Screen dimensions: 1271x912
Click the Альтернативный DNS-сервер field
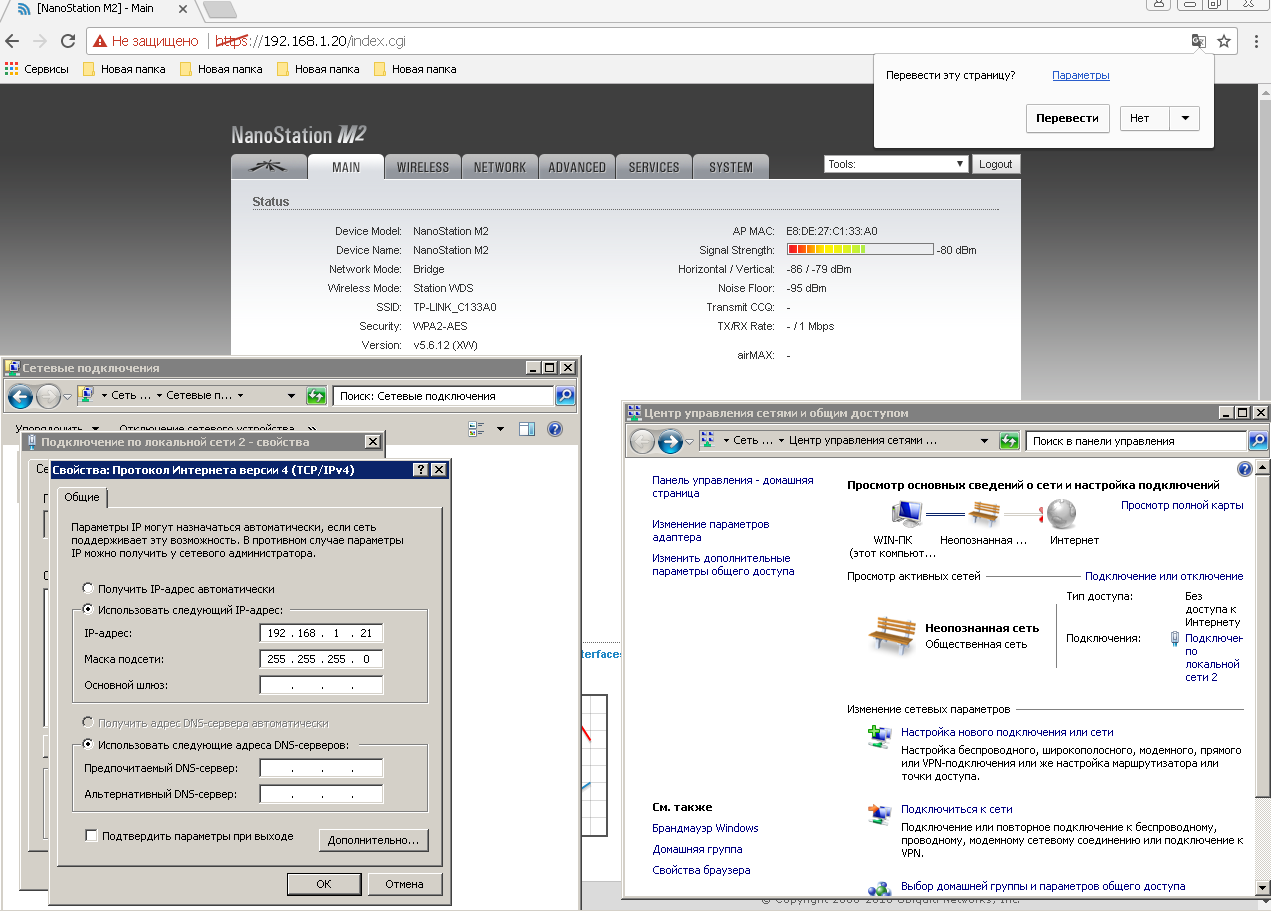coord(321,794)
